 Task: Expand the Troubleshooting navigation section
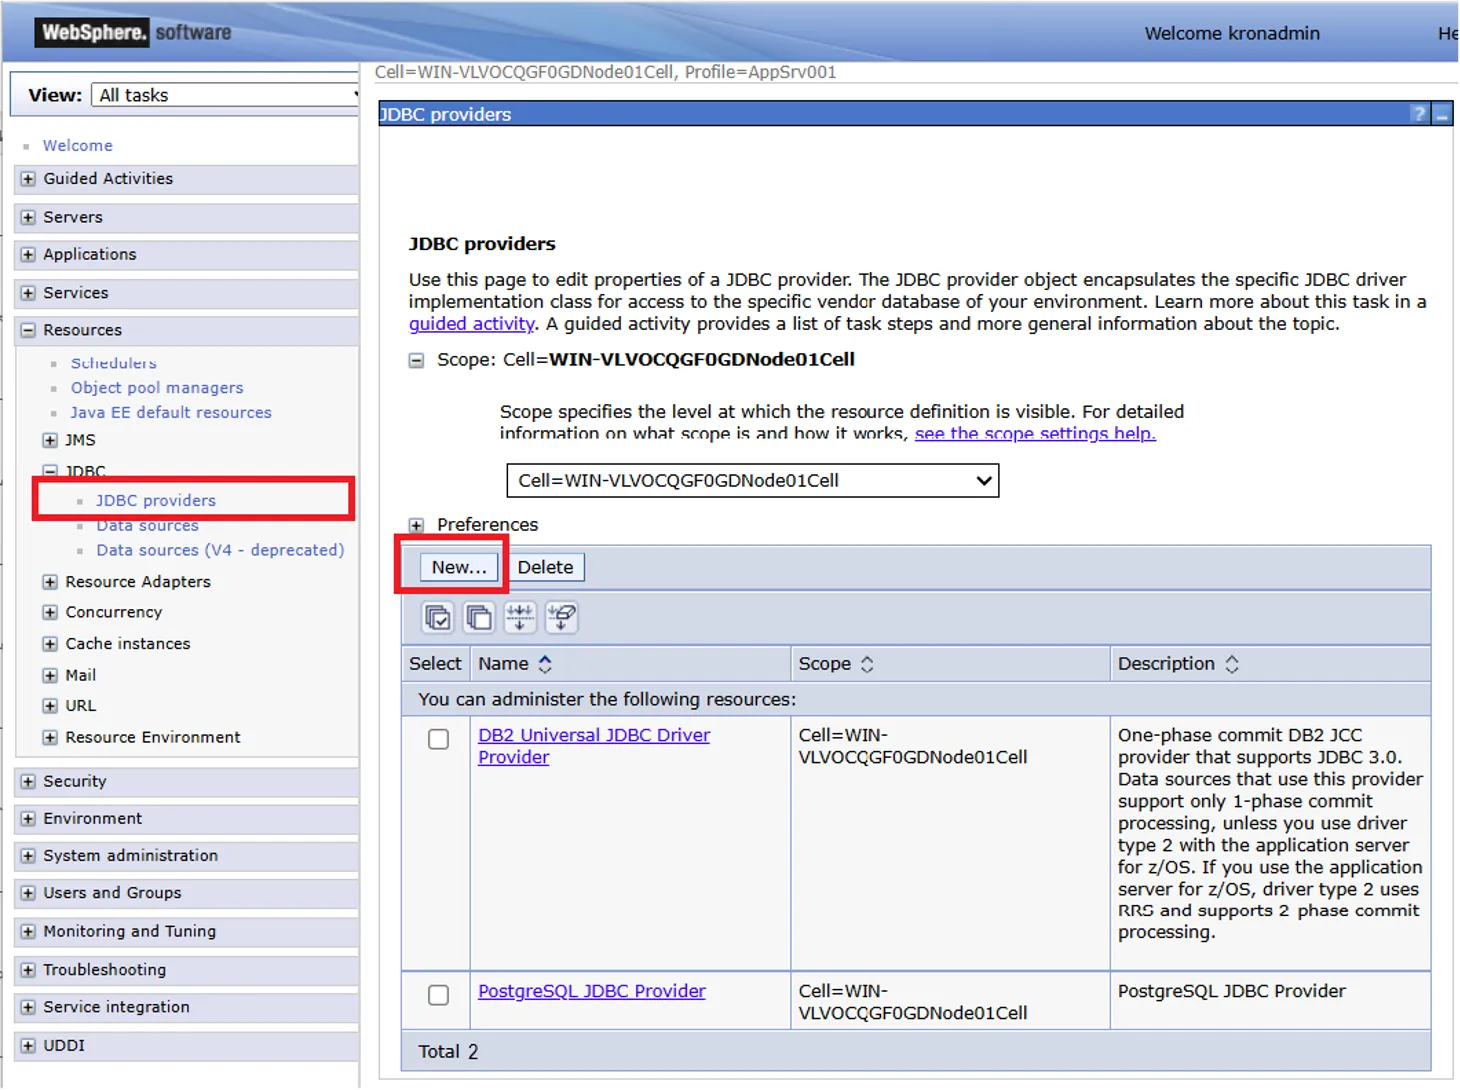(28, 970)
